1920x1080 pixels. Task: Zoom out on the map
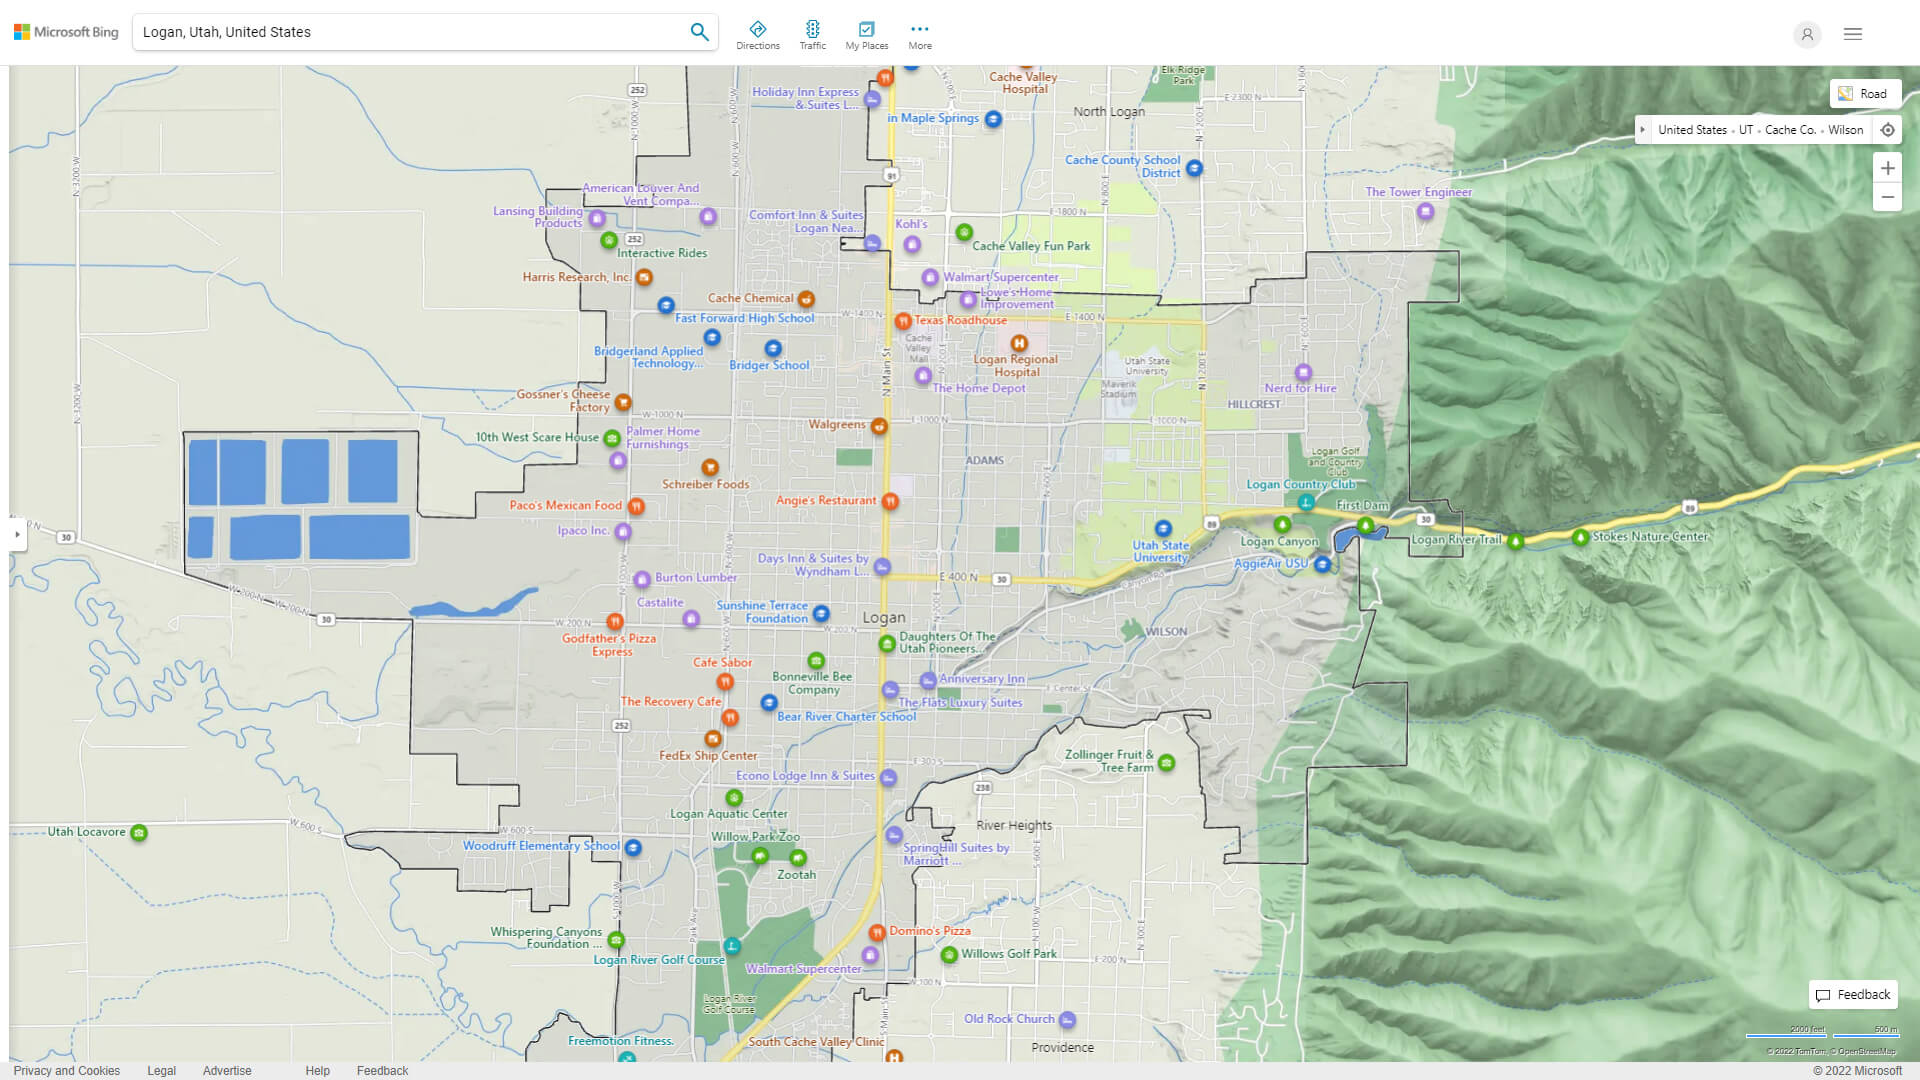coord(1888,197)
